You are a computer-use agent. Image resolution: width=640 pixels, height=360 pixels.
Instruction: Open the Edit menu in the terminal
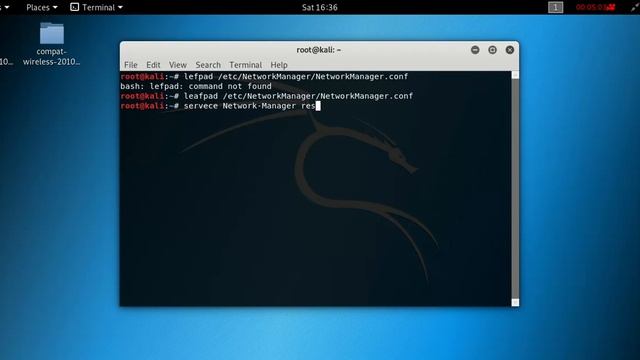pyautogui.click(x=153, y=65)
